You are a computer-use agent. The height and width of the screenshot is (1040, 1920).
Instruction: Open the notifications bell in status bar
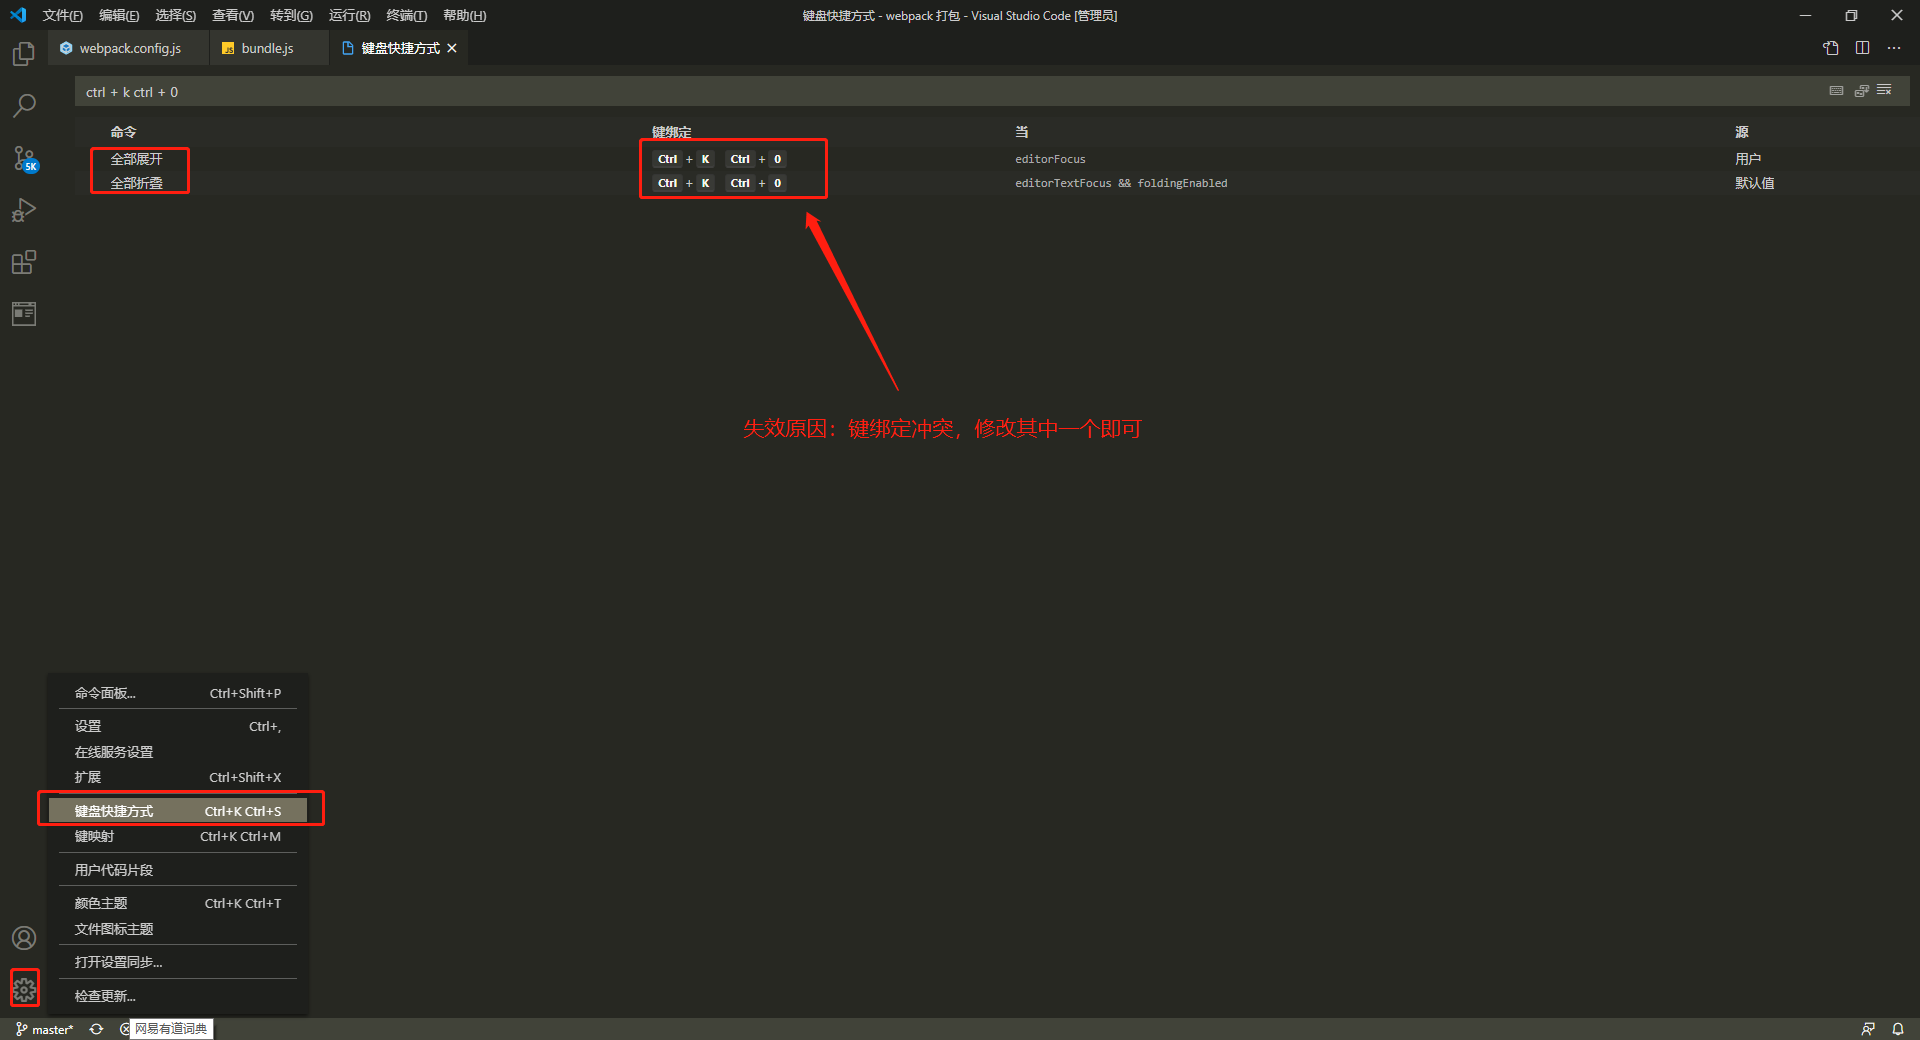[x=1898, y=1029]
